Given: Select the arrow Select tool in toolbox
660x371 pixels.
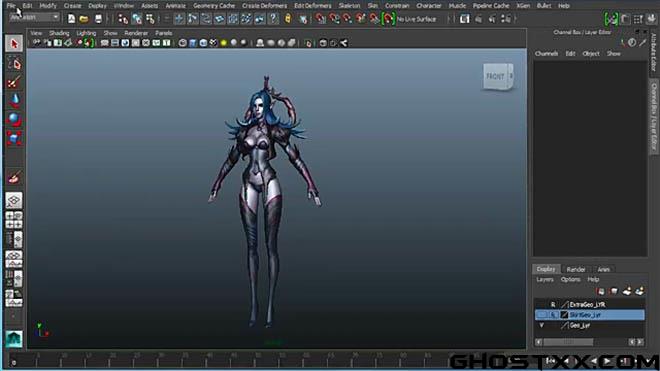Looking at the screenshot, I should coord(14,43).
